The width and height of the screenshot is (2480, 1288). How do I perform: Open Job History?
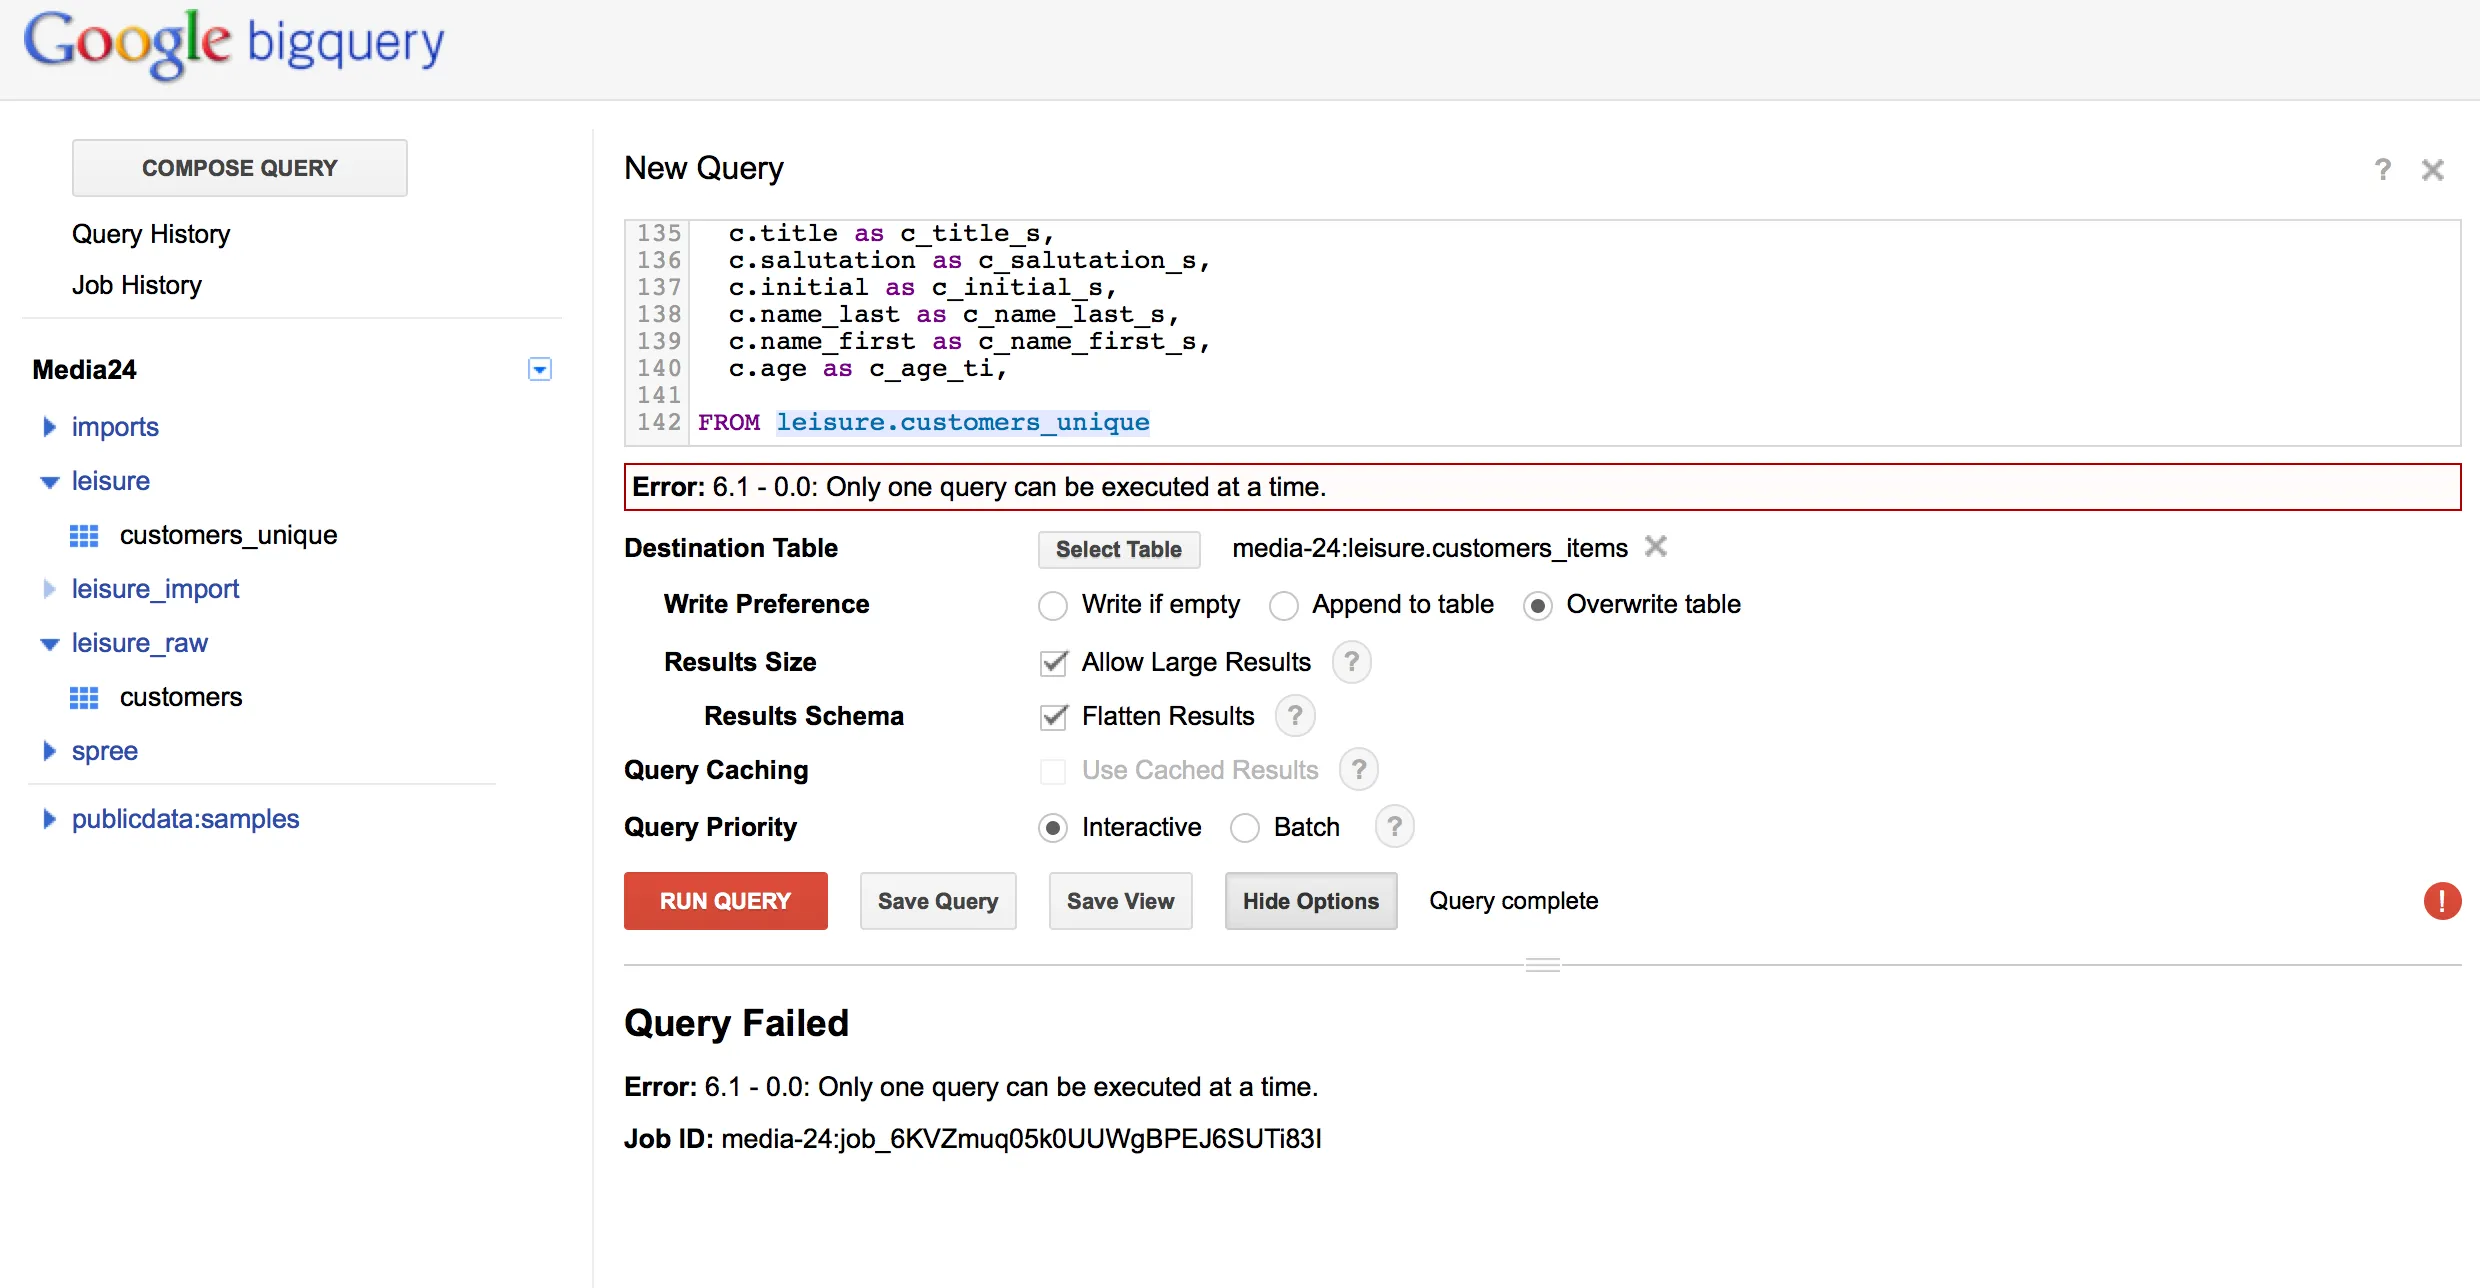click(x=137, y=285)
